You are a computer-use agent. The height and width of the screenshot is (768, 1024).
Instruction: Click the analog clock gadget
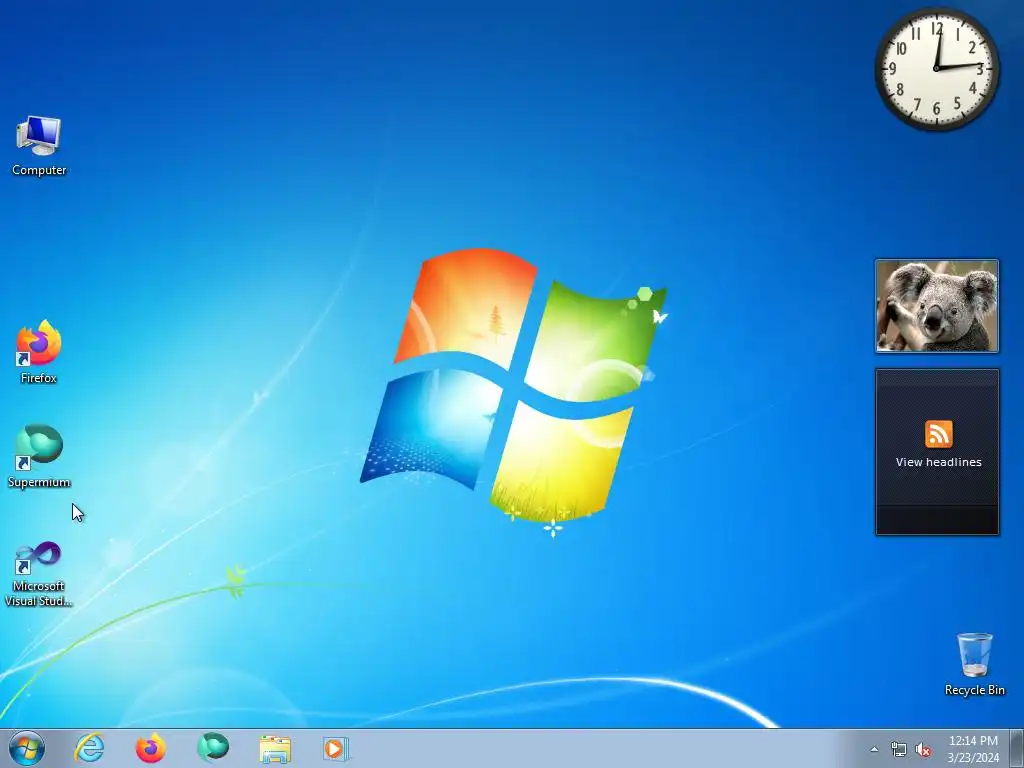[x=936, y=69]
